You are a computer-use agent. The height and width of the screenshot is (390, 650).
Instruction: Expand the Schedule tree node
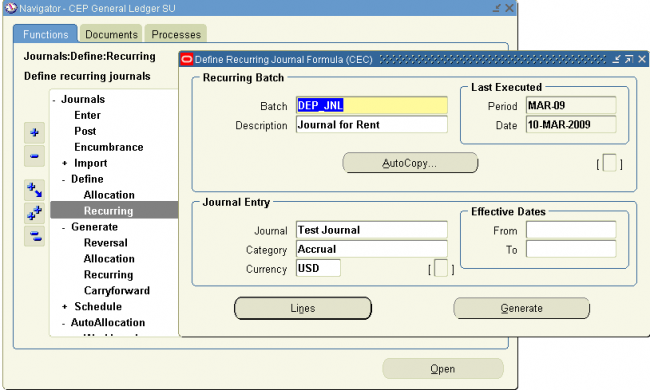pyautogui.click(x=64, y=307)
